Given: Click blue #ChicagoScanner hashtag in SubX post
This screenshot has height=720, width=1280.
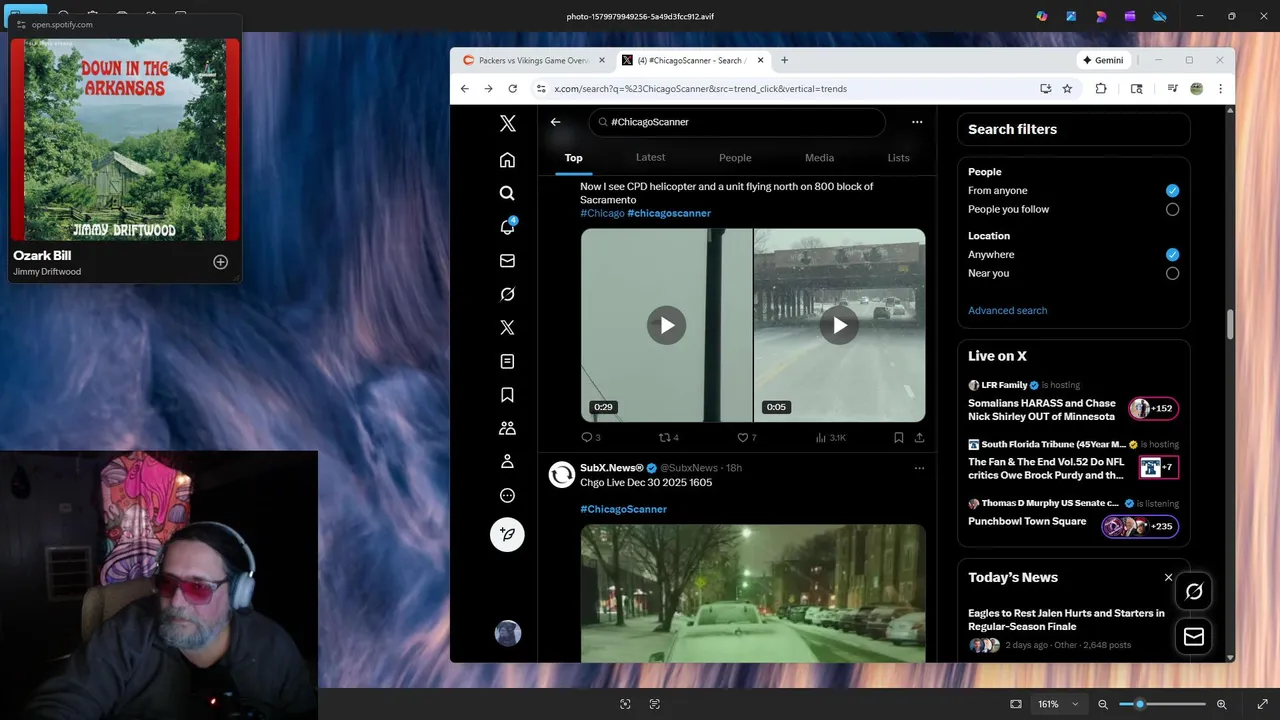Looking at the screenshot, I should (623, 509).
